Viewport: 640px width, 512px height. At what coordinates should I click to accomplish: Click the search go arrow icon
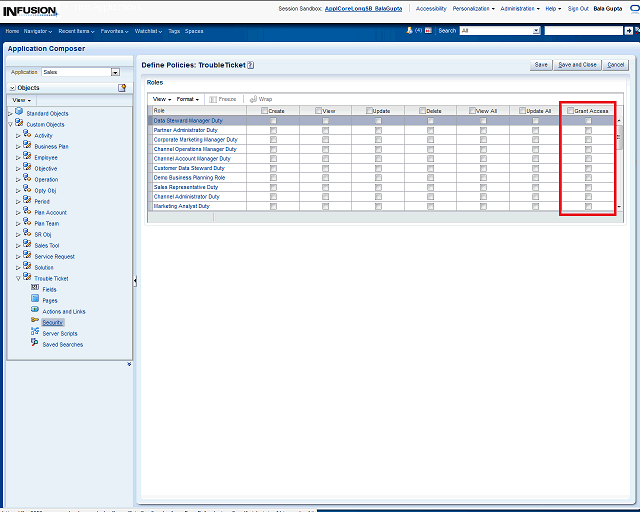pos(628,31)
